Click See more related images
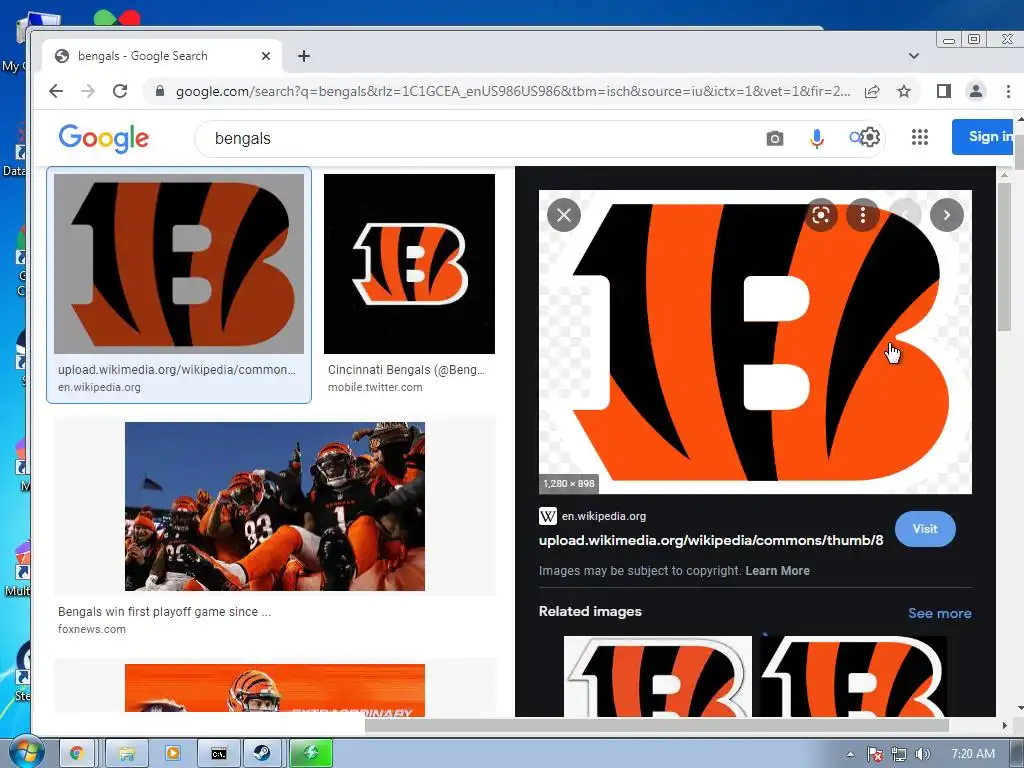1024x768 pixels. point(939,613)
